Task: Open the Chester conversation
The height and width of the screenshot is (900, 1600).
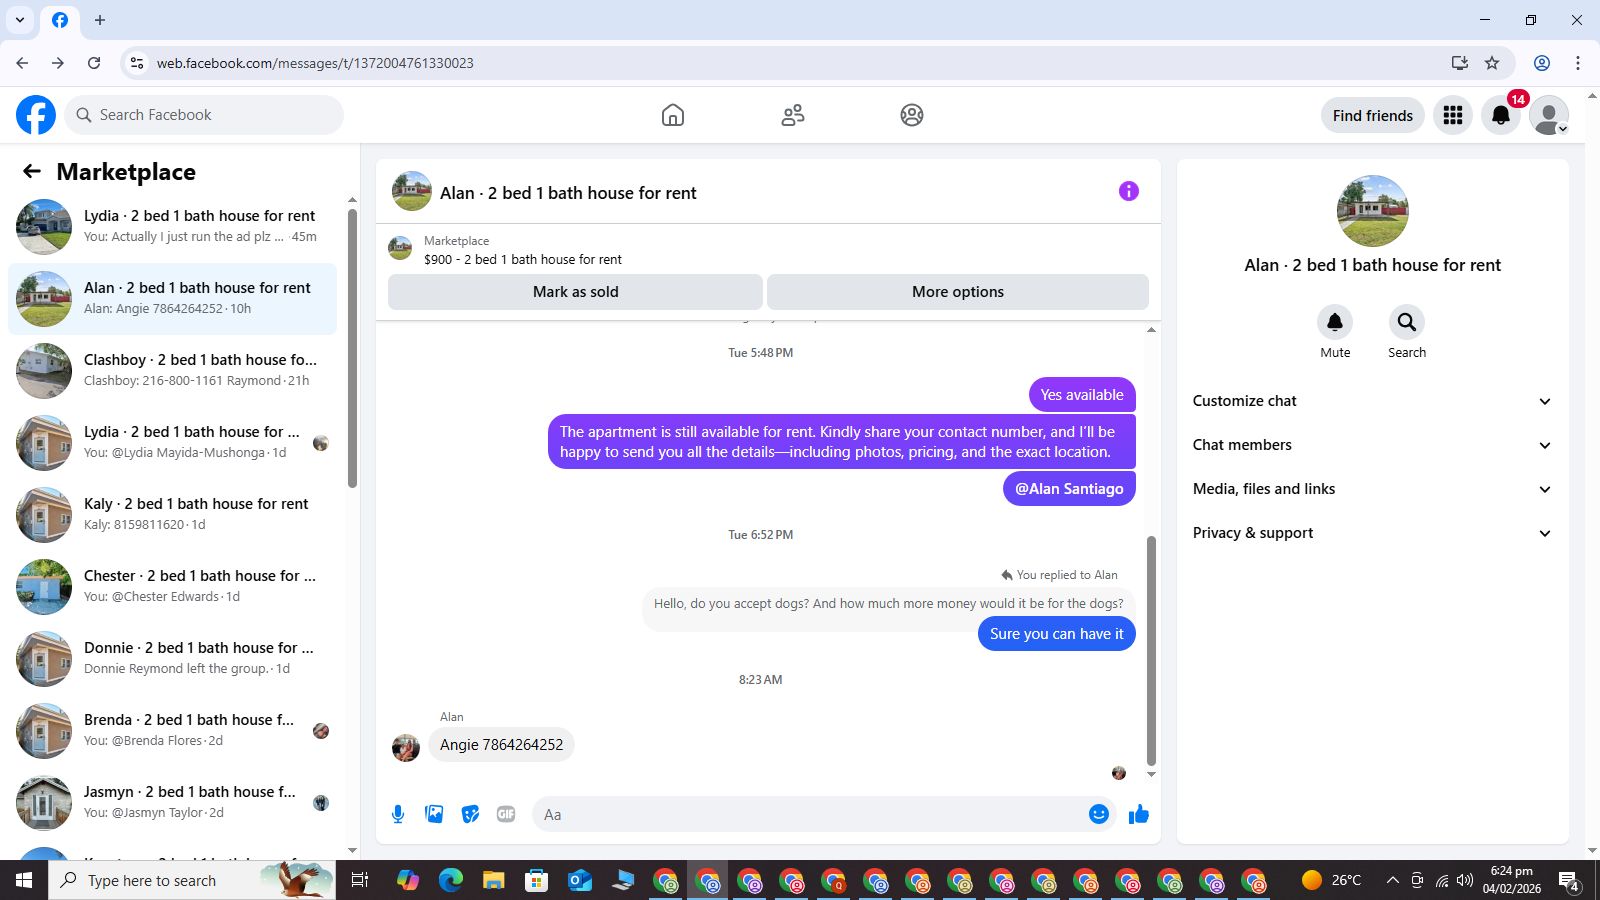Action: [x=172, y=587]
